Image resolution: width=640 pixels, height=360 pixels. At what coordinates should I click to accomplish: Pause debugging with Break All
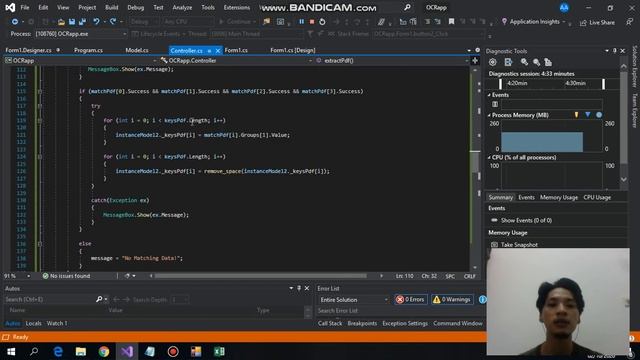pyautogui.click(x=301, y=22)
